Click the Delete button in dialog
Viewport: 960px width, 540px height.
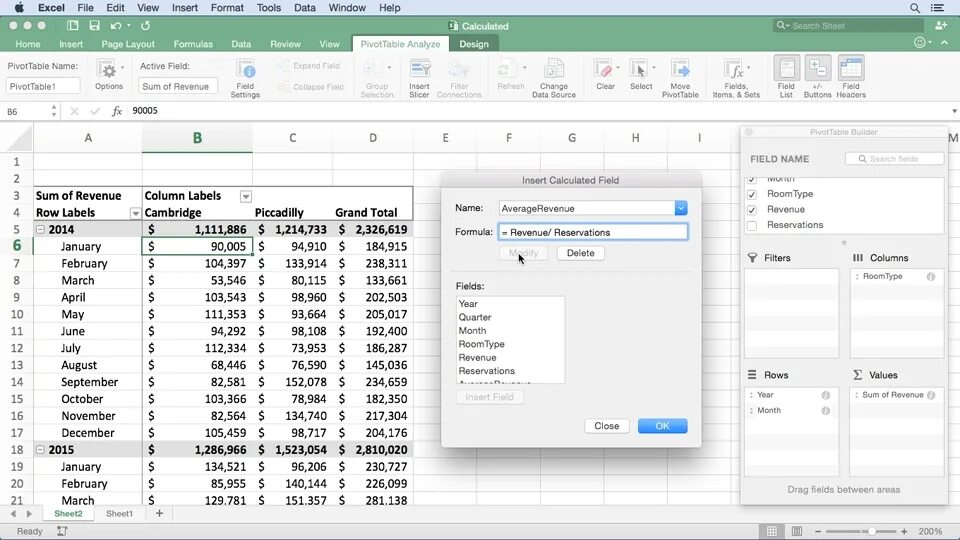tap(580, 253)
